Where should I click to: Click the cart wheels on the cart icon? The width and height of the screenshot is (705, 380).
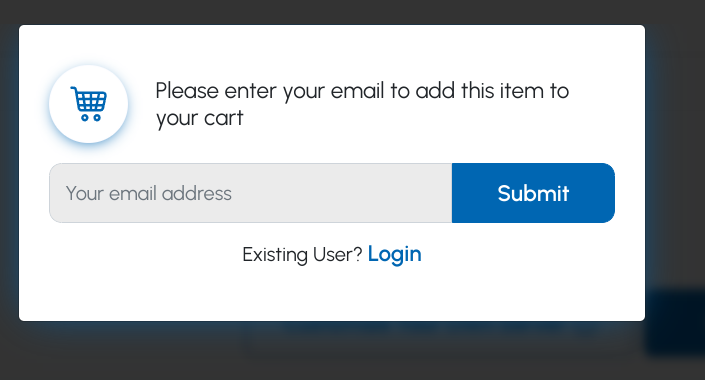coord(91,118)
